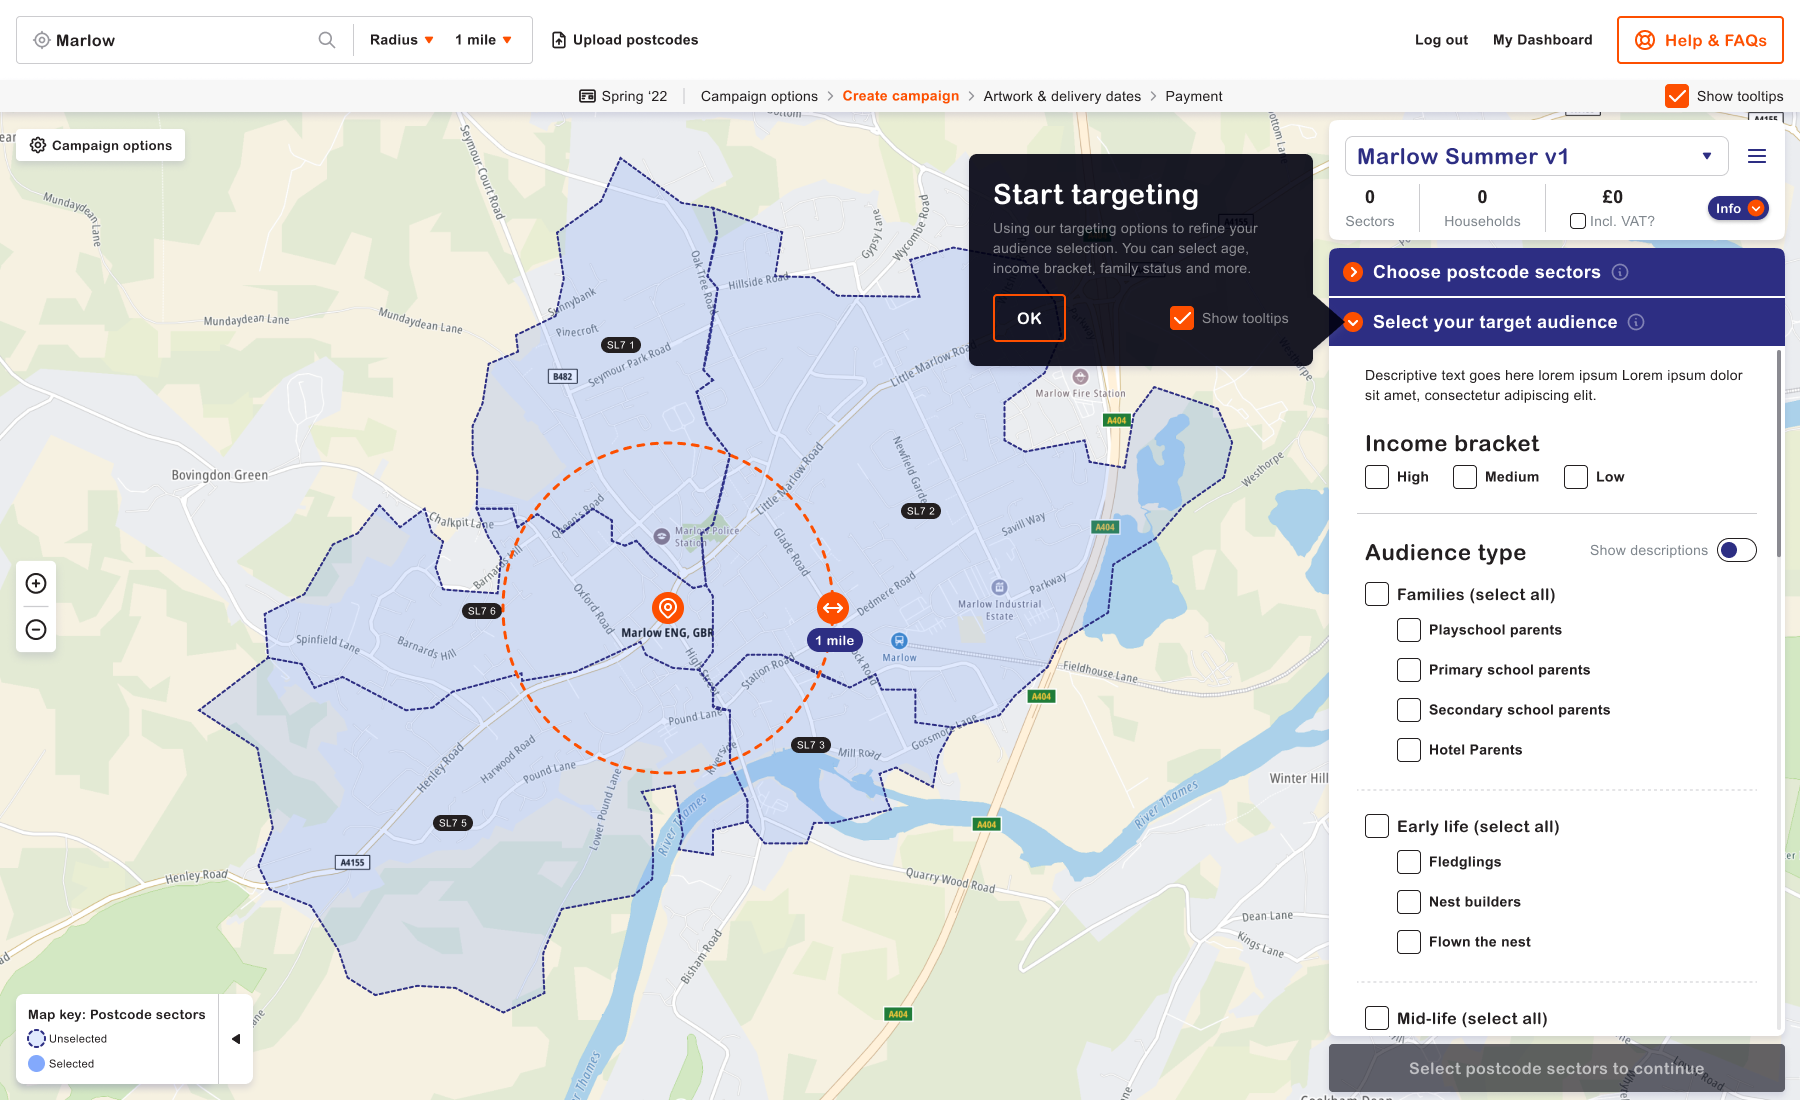Check Flown the nest audience type
The width and height of the screenshot is (1800, 1100).
pos(1409,942)
